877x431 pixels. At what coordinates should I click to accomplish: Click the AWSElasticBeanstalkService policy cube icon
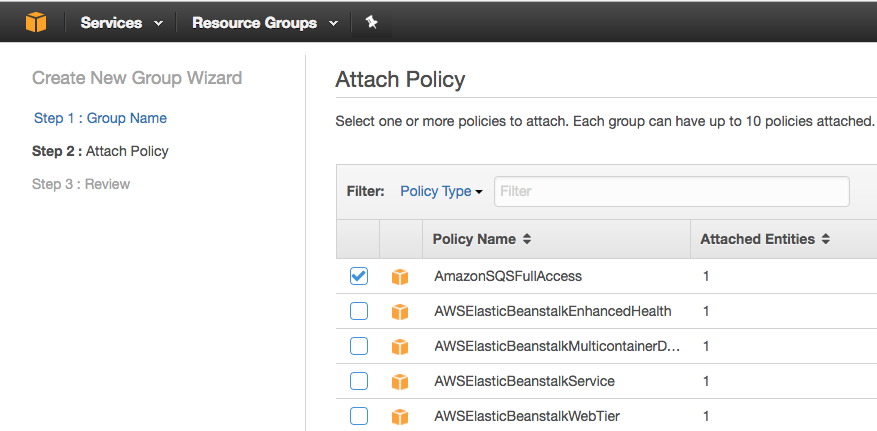click(400, 382)
